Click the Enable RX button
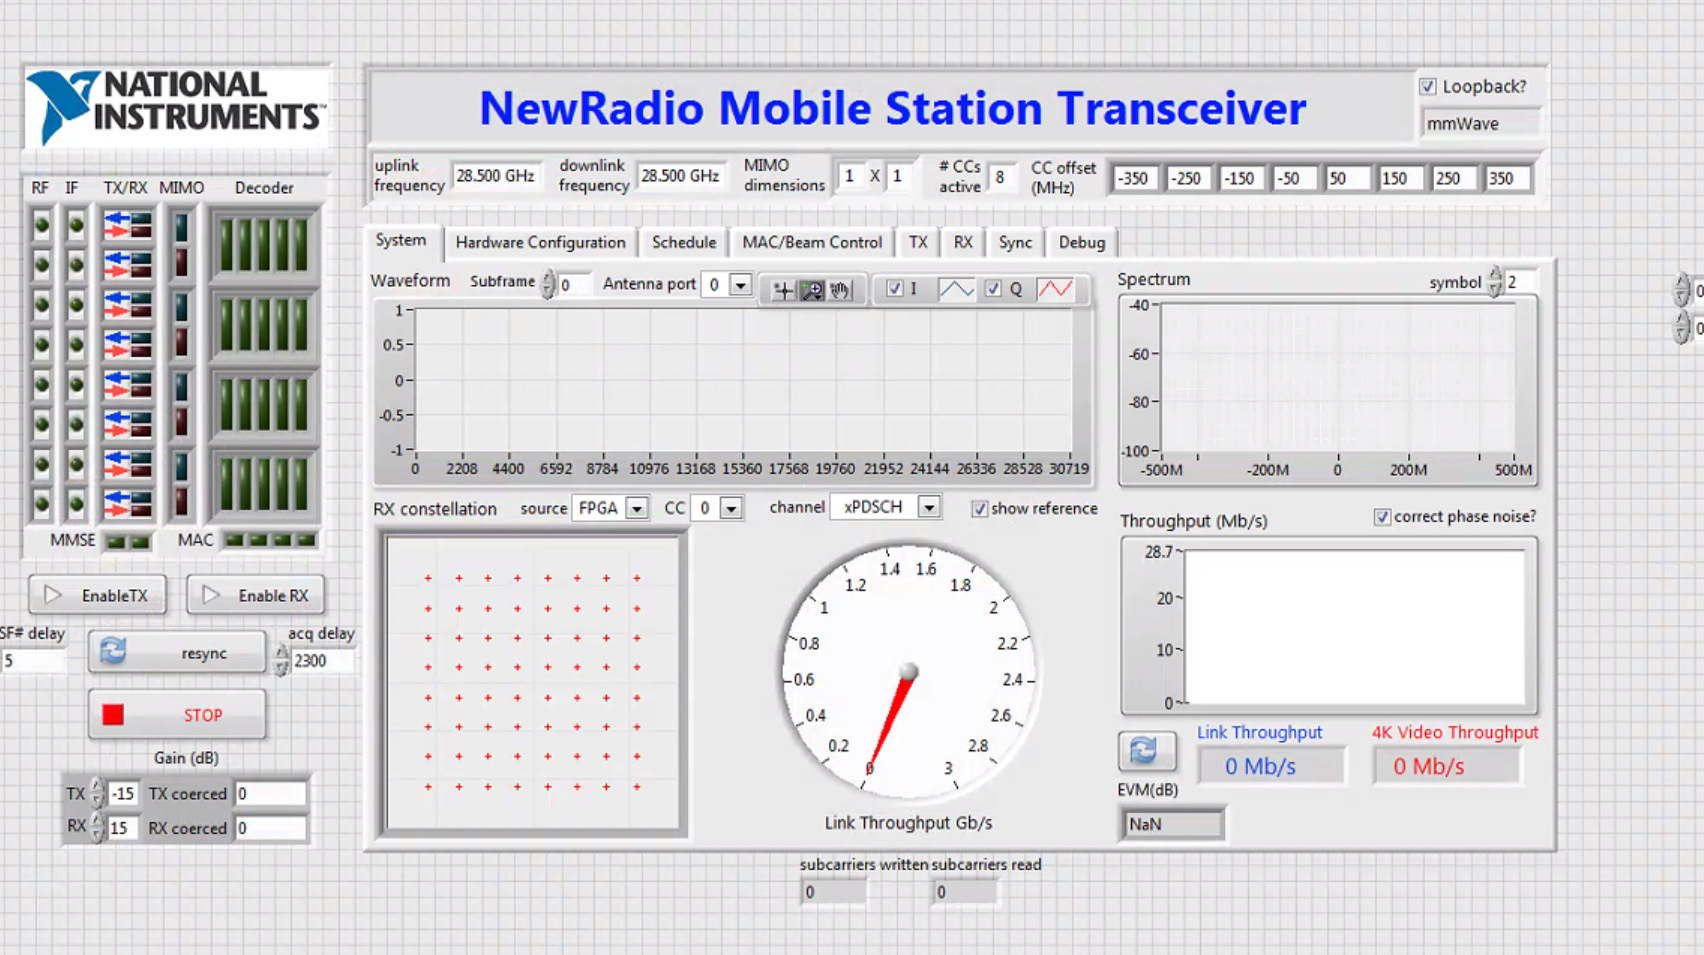1704x955 pixels. coord(255,595)
